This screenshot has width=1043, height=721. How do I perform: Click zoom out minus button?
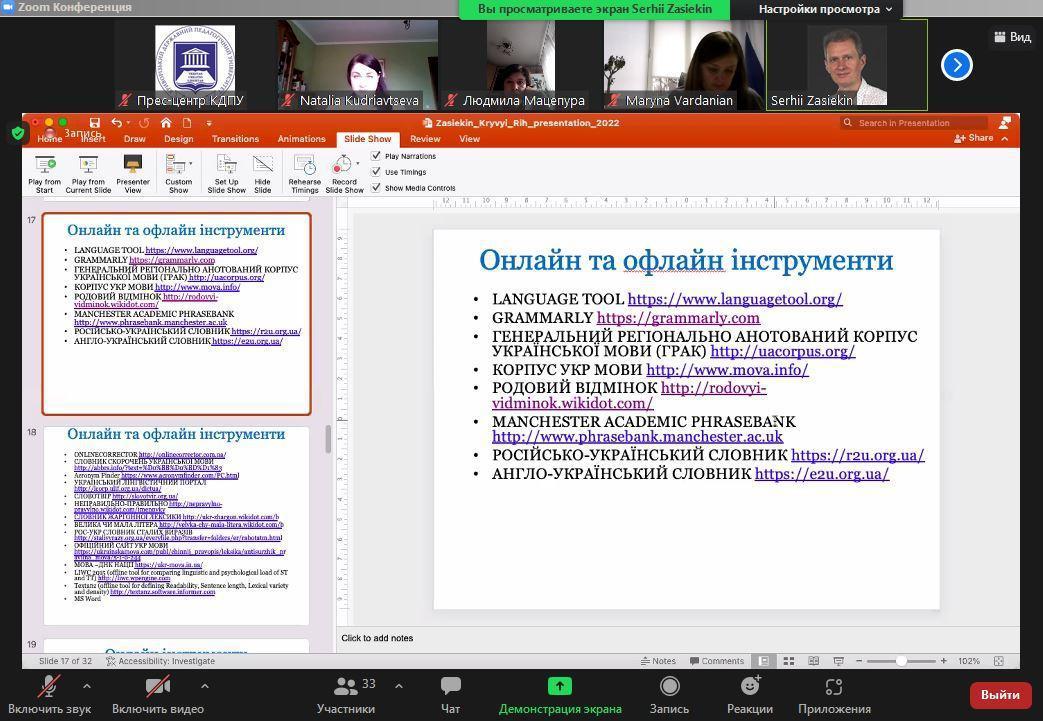coord(859,660)
